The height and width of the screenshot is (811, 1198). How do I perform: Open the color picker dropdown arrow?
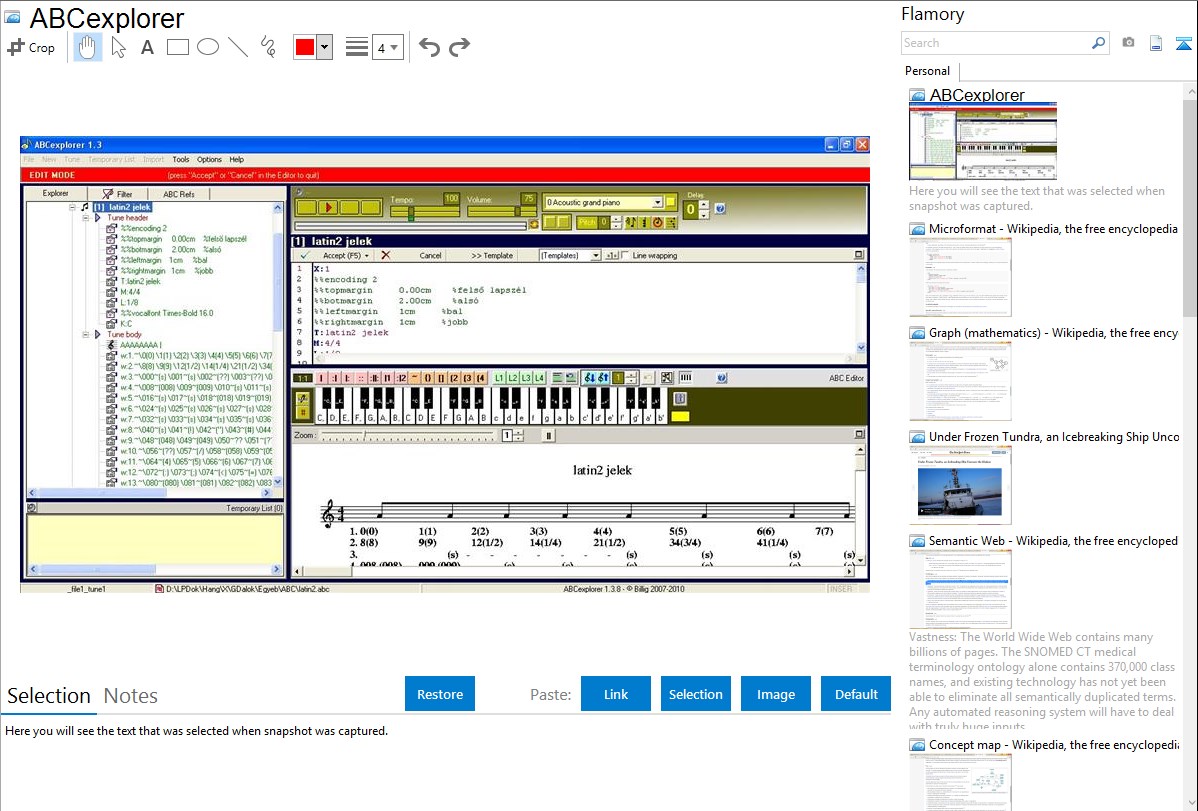coord(324,47)
